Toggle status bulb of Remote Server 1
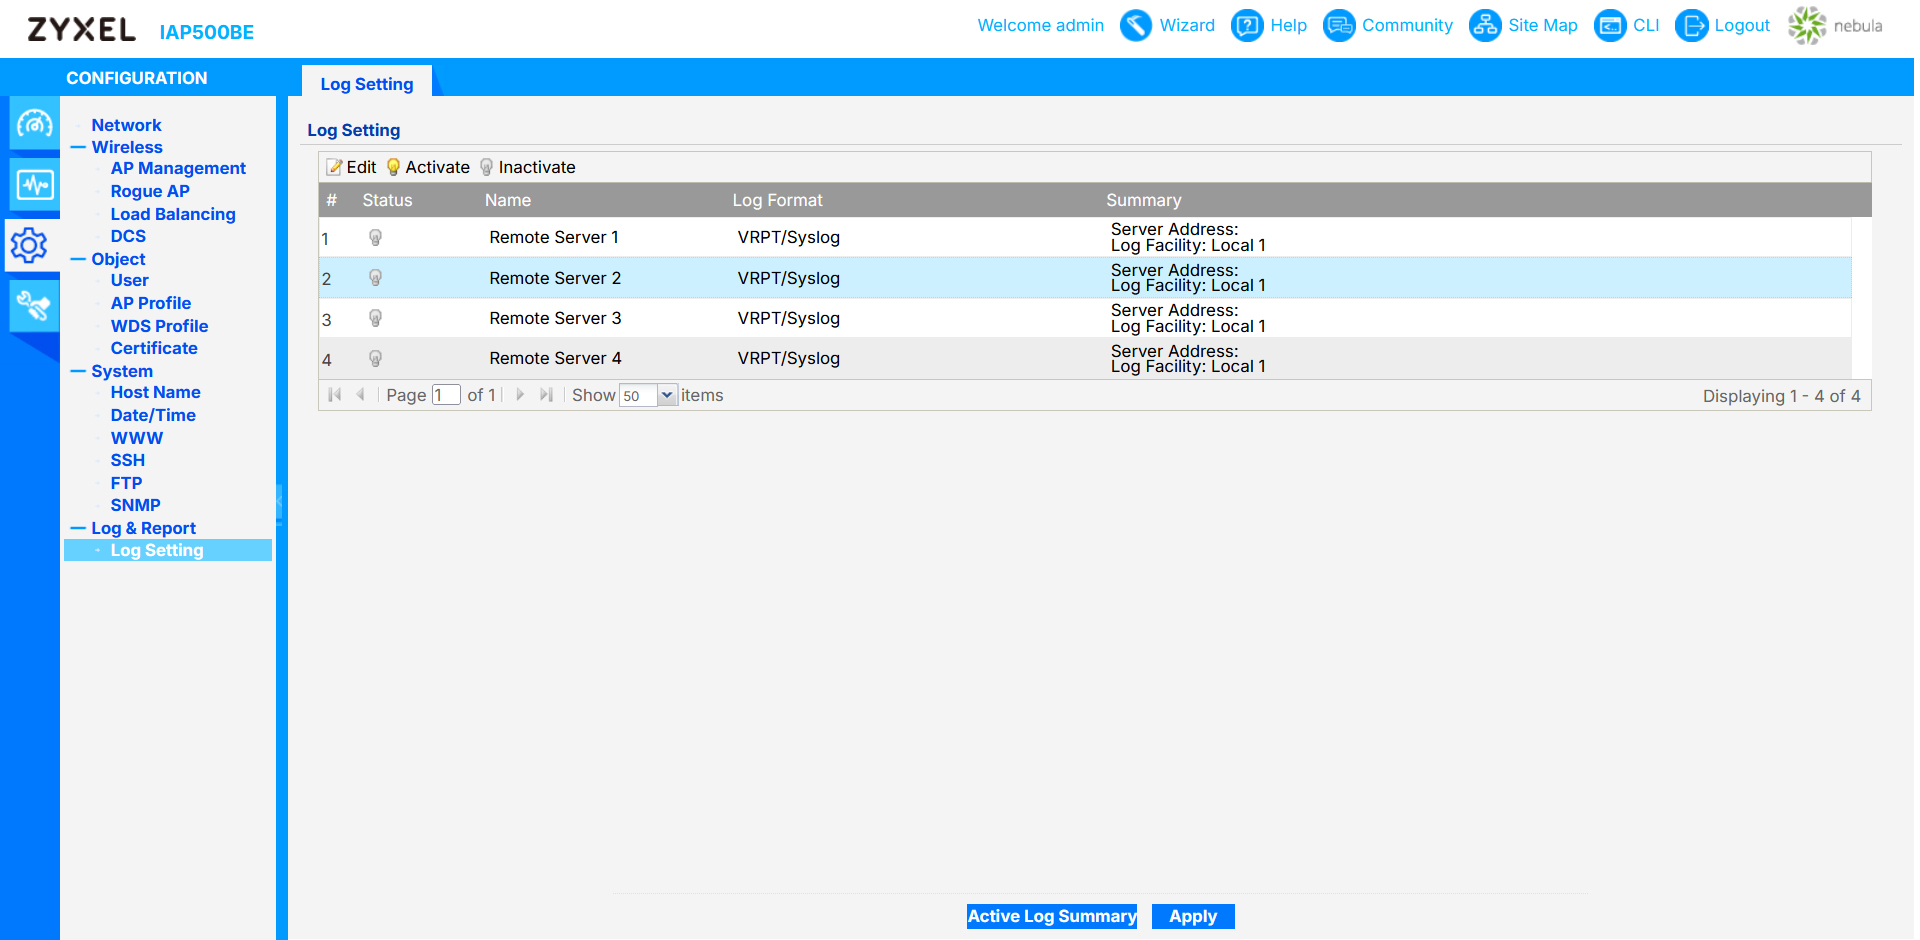Screen dimensions: 1920x940 point(375,238)
